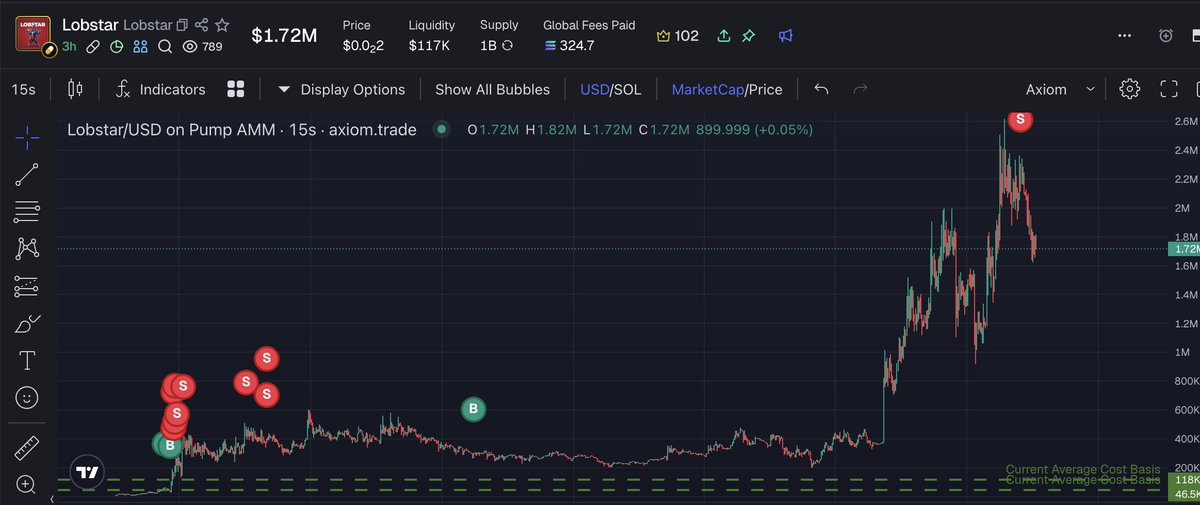The image size is (1200, 505).
Task: Open the Indicators panel
Action: coord(160,89)
